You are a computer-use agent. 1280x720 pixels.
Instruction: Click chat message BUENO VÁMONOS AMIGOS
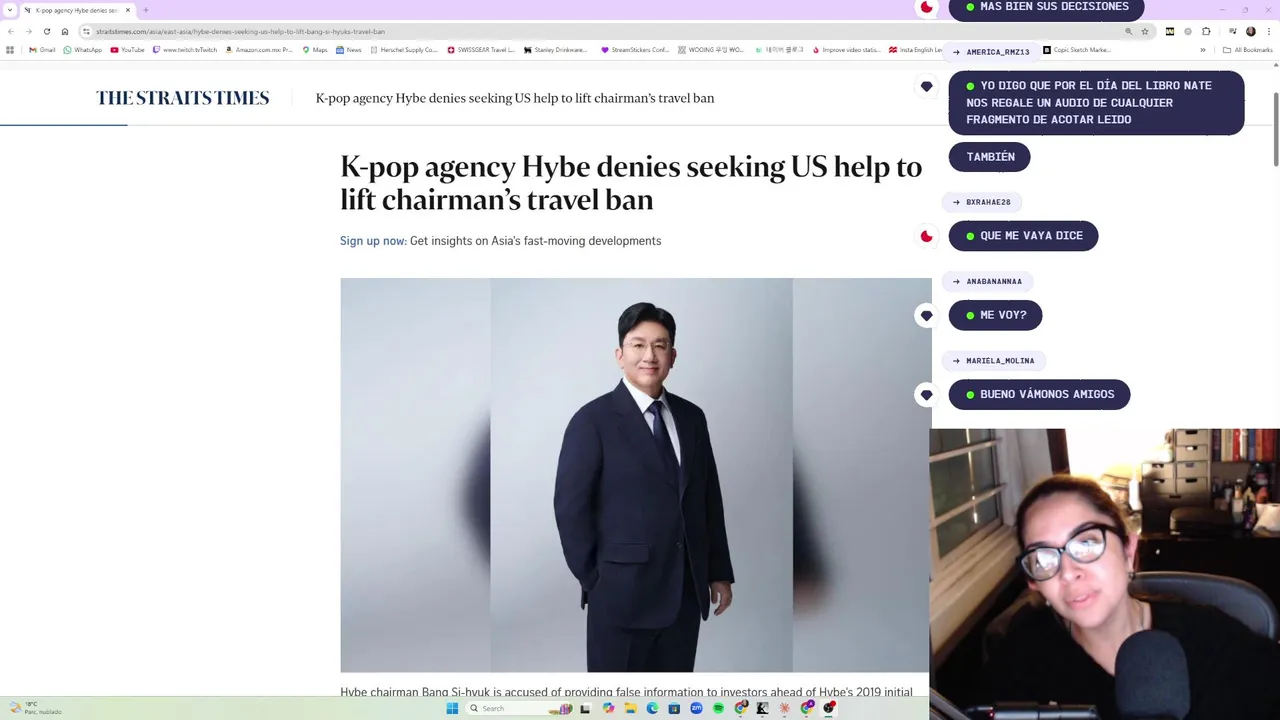[1039, 394]
